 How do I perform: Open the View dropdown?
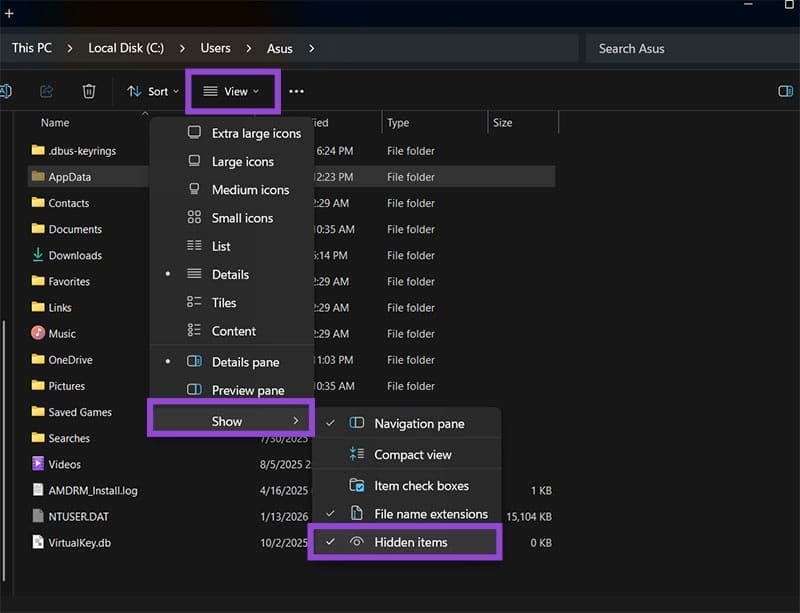231,91
